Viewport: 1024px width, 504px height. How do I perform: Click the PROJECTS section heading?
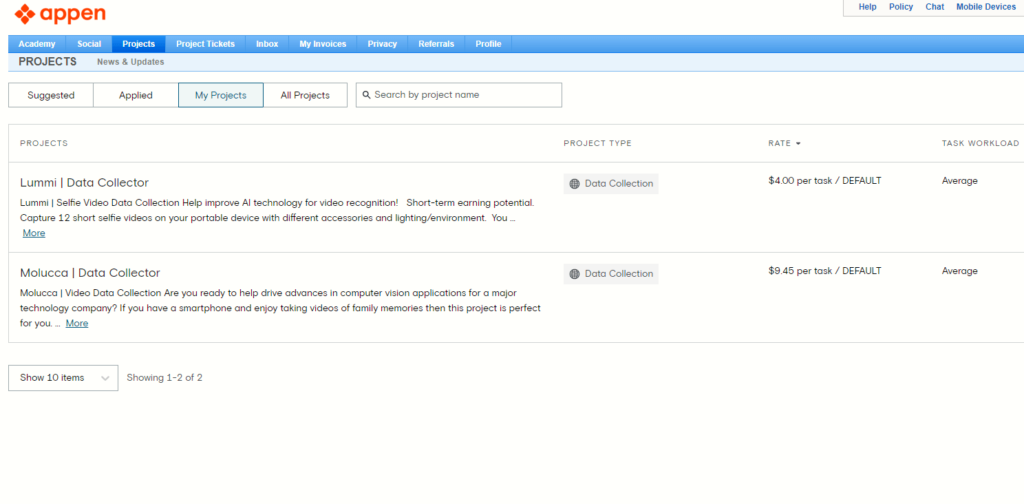[x=48, y=62]
